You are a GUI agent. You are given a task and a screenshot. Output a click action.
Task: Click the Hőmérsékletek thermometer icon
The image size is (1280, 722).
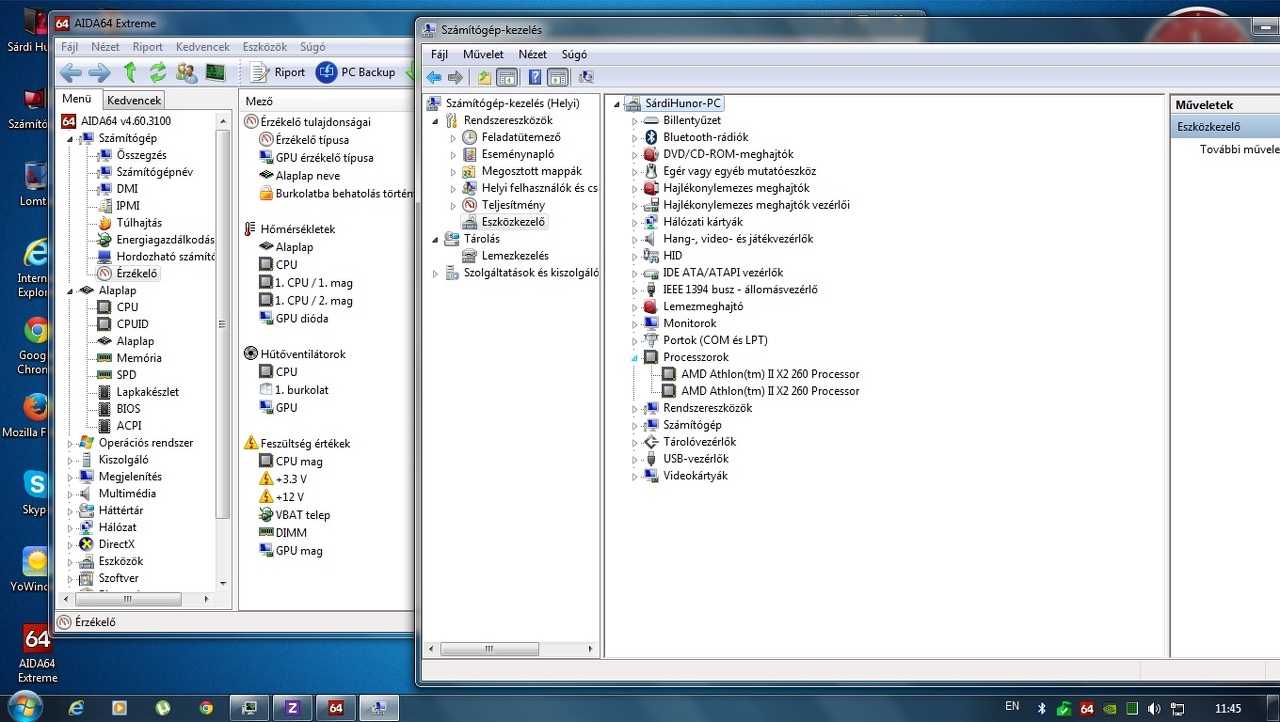point(251,229)
